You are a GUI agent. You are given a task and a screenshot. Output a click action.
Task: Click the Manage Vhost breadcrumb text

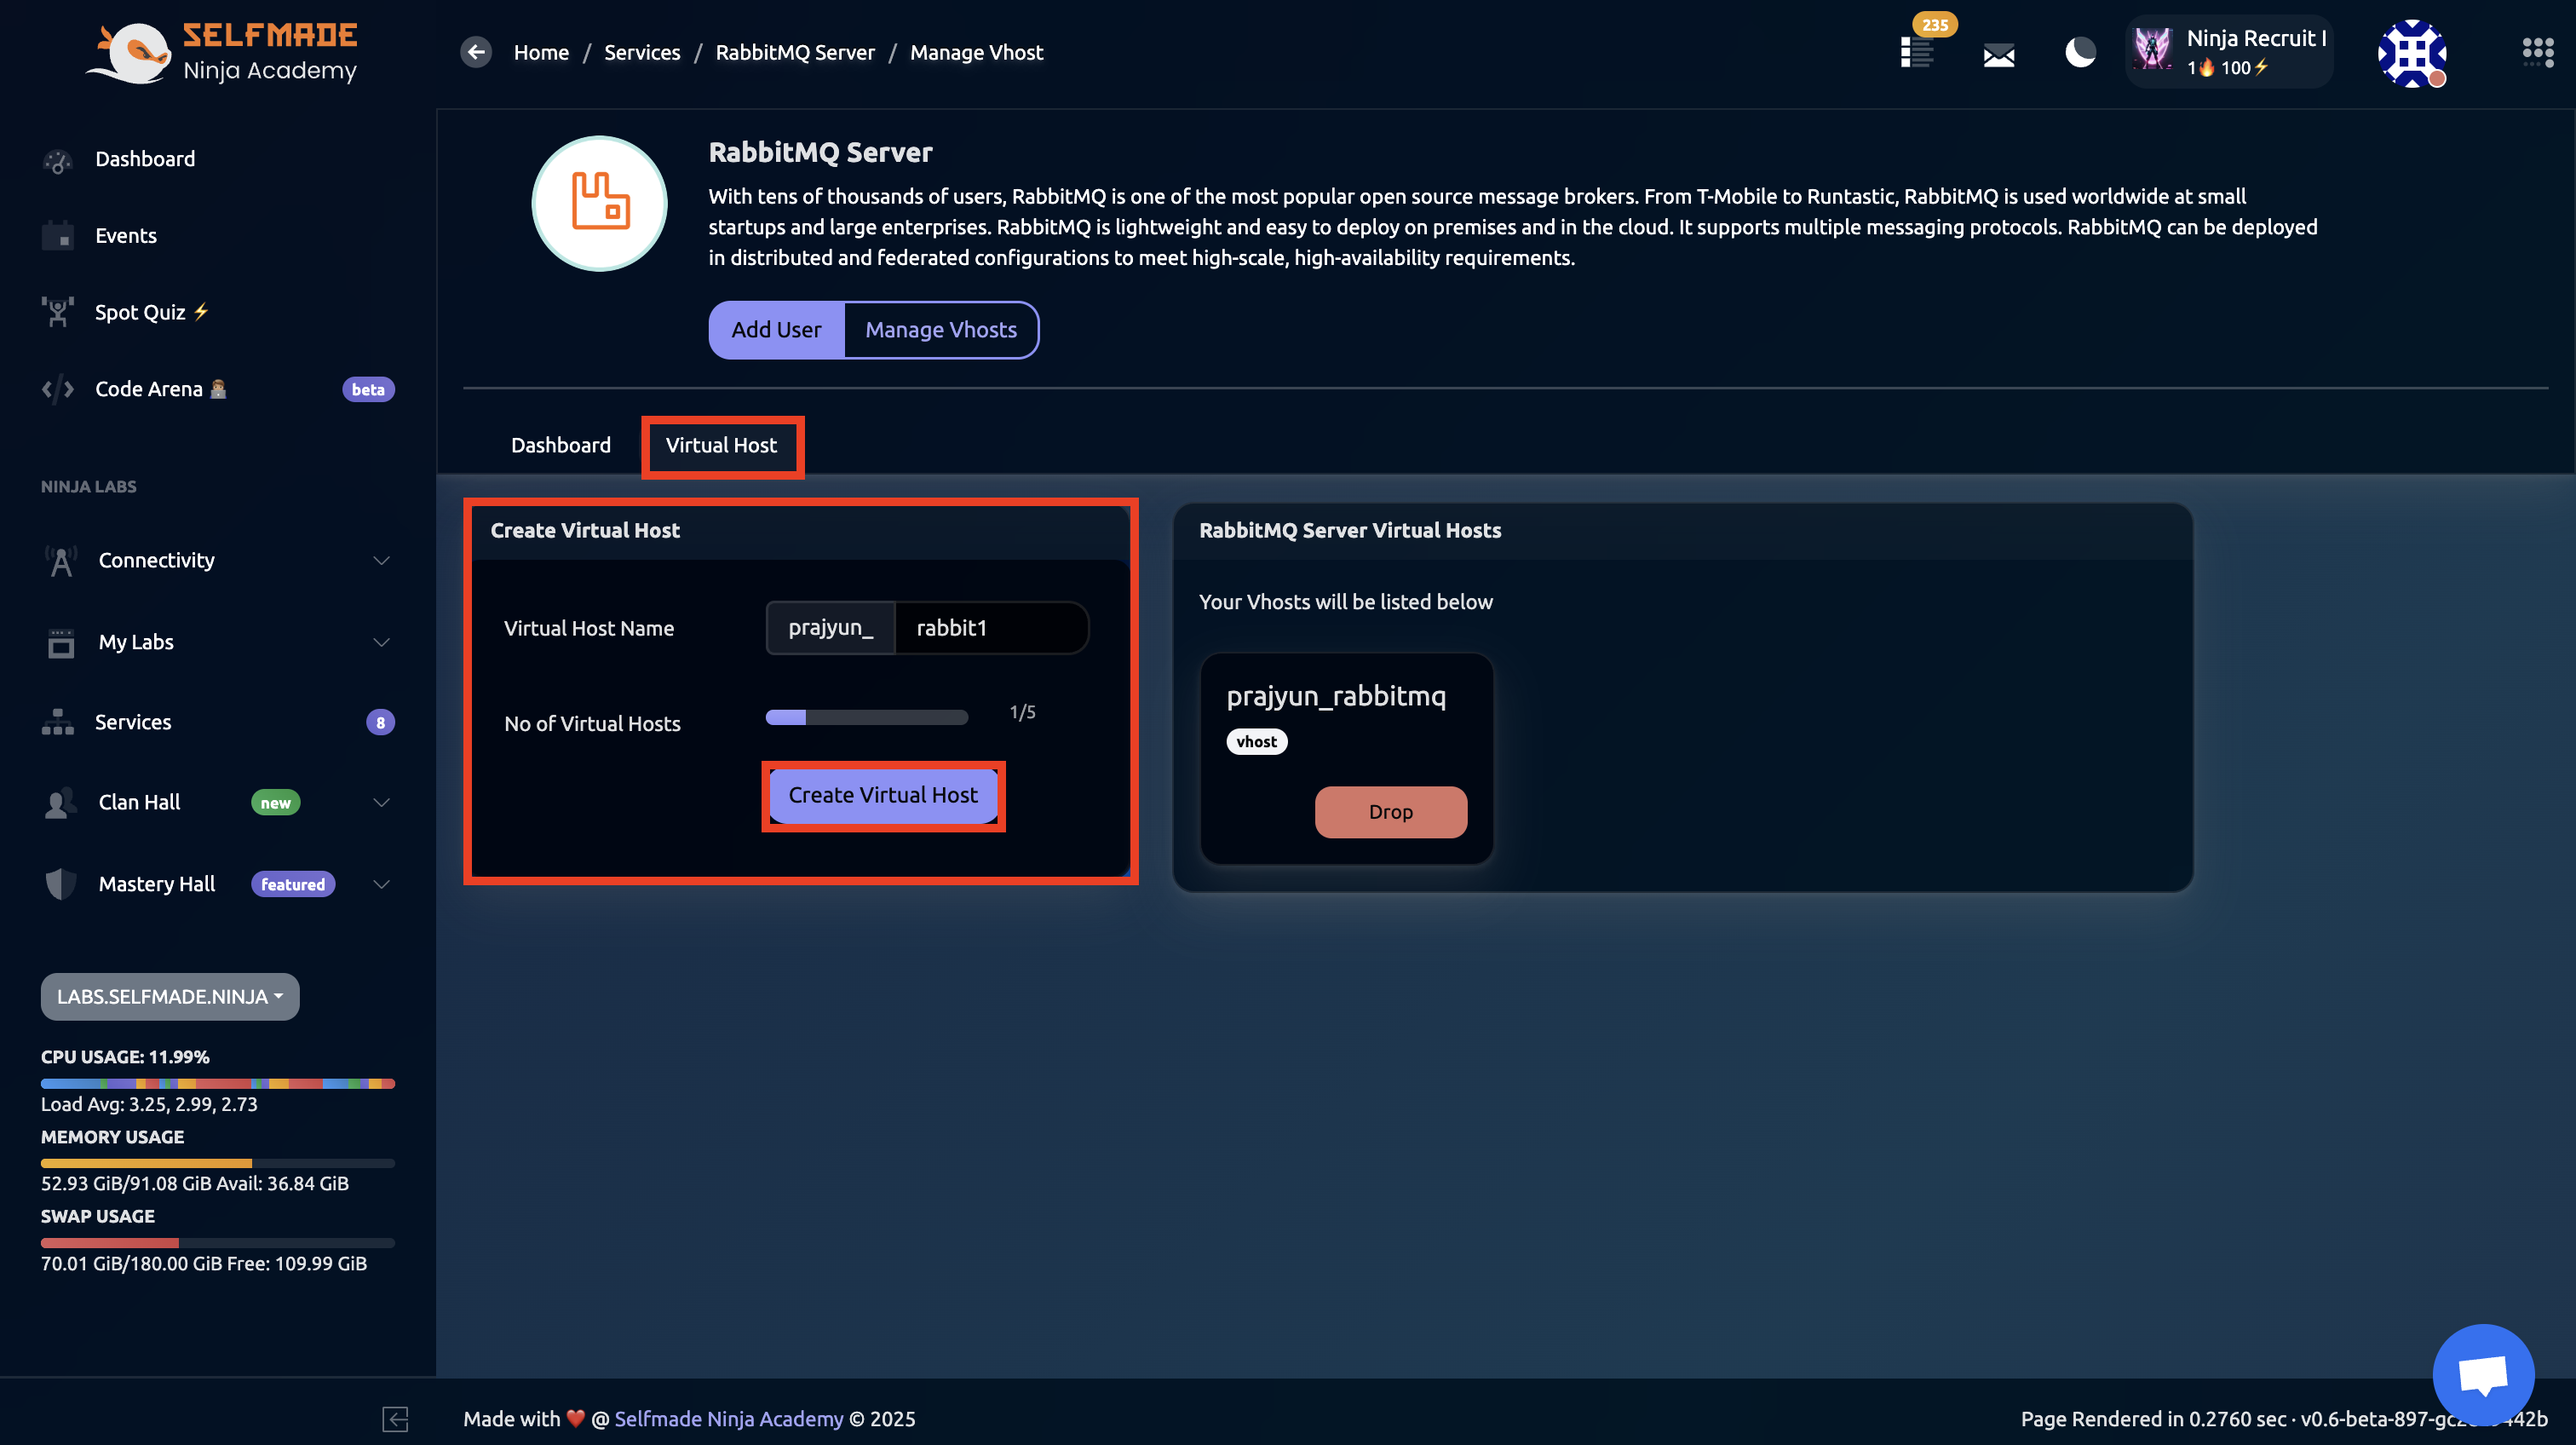pyautogui.click(x=976, y=53)
